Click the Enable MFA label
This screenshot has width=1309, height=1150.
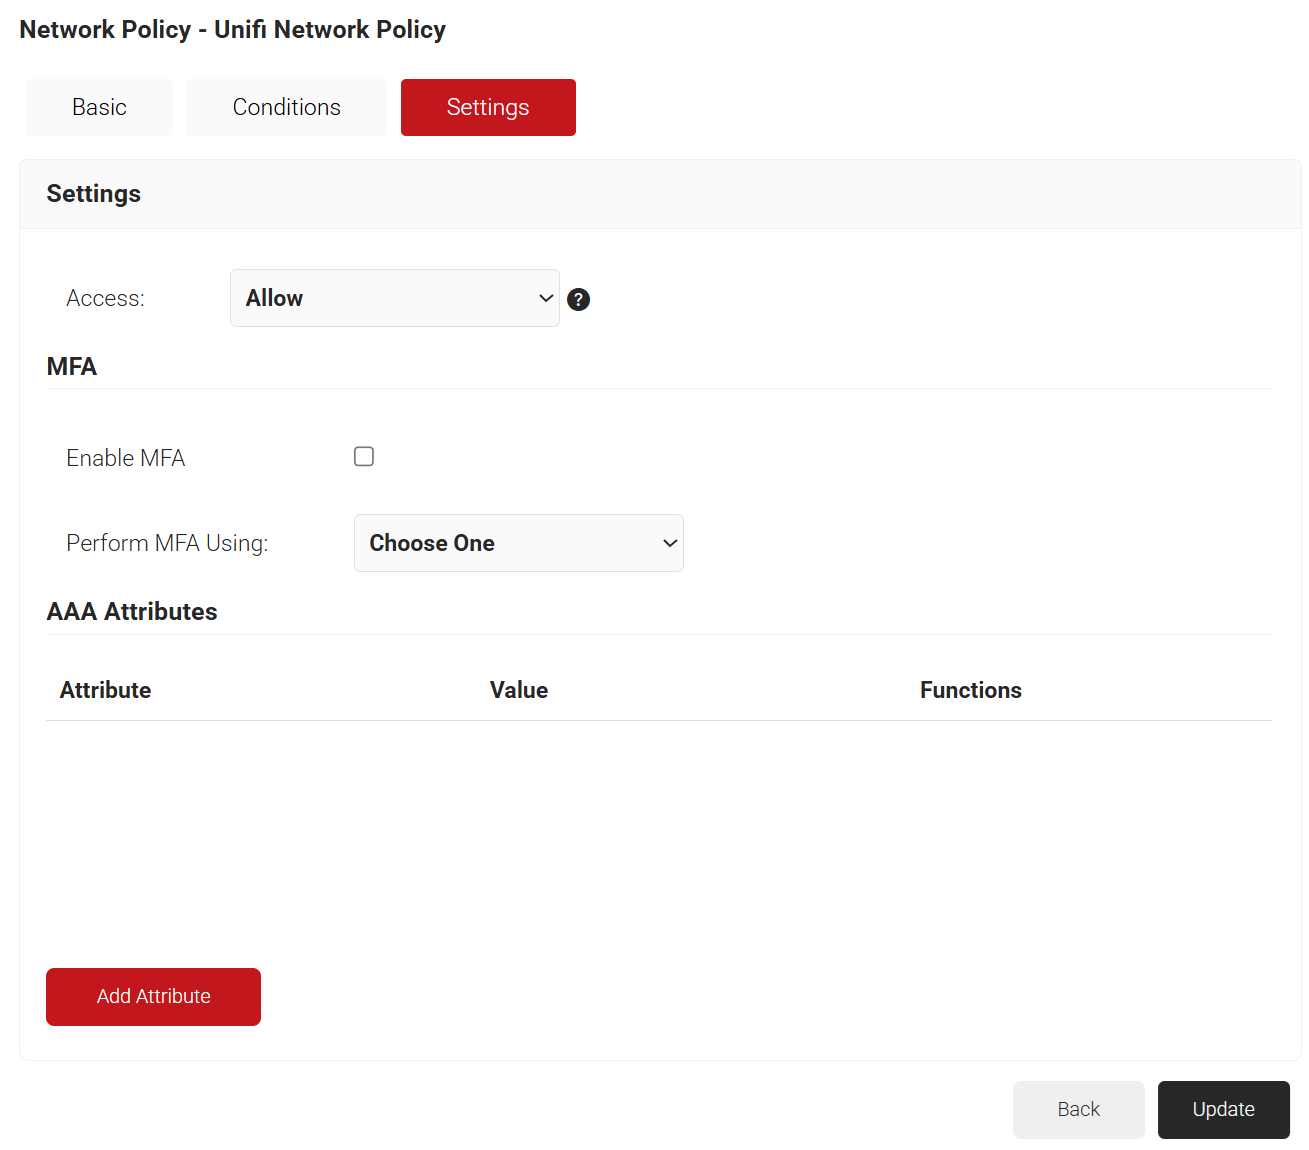[125, 457]
